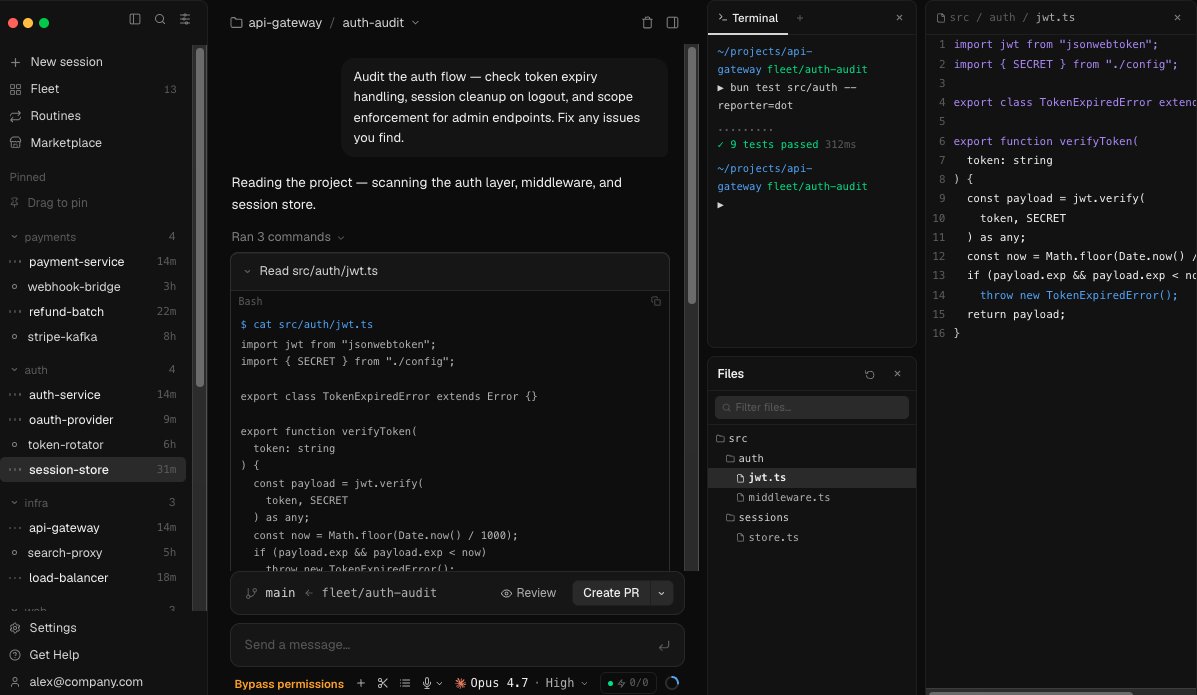The height and width of the screenshot is (695, 1197).
Task: Open Create PR options arrow
Action: (x=661, y=593)
